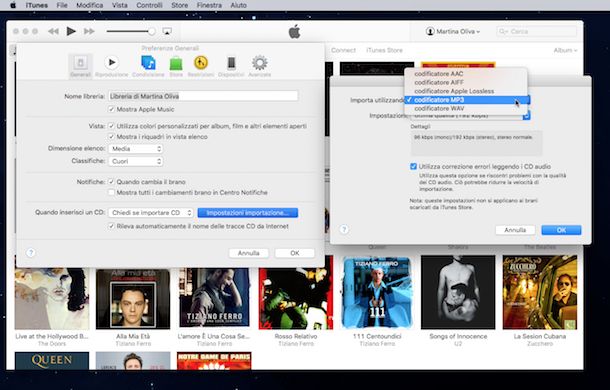Open Martina Oliva account dropdown
Viewport: 610px width, 390px height.
[x=453, y=32]
